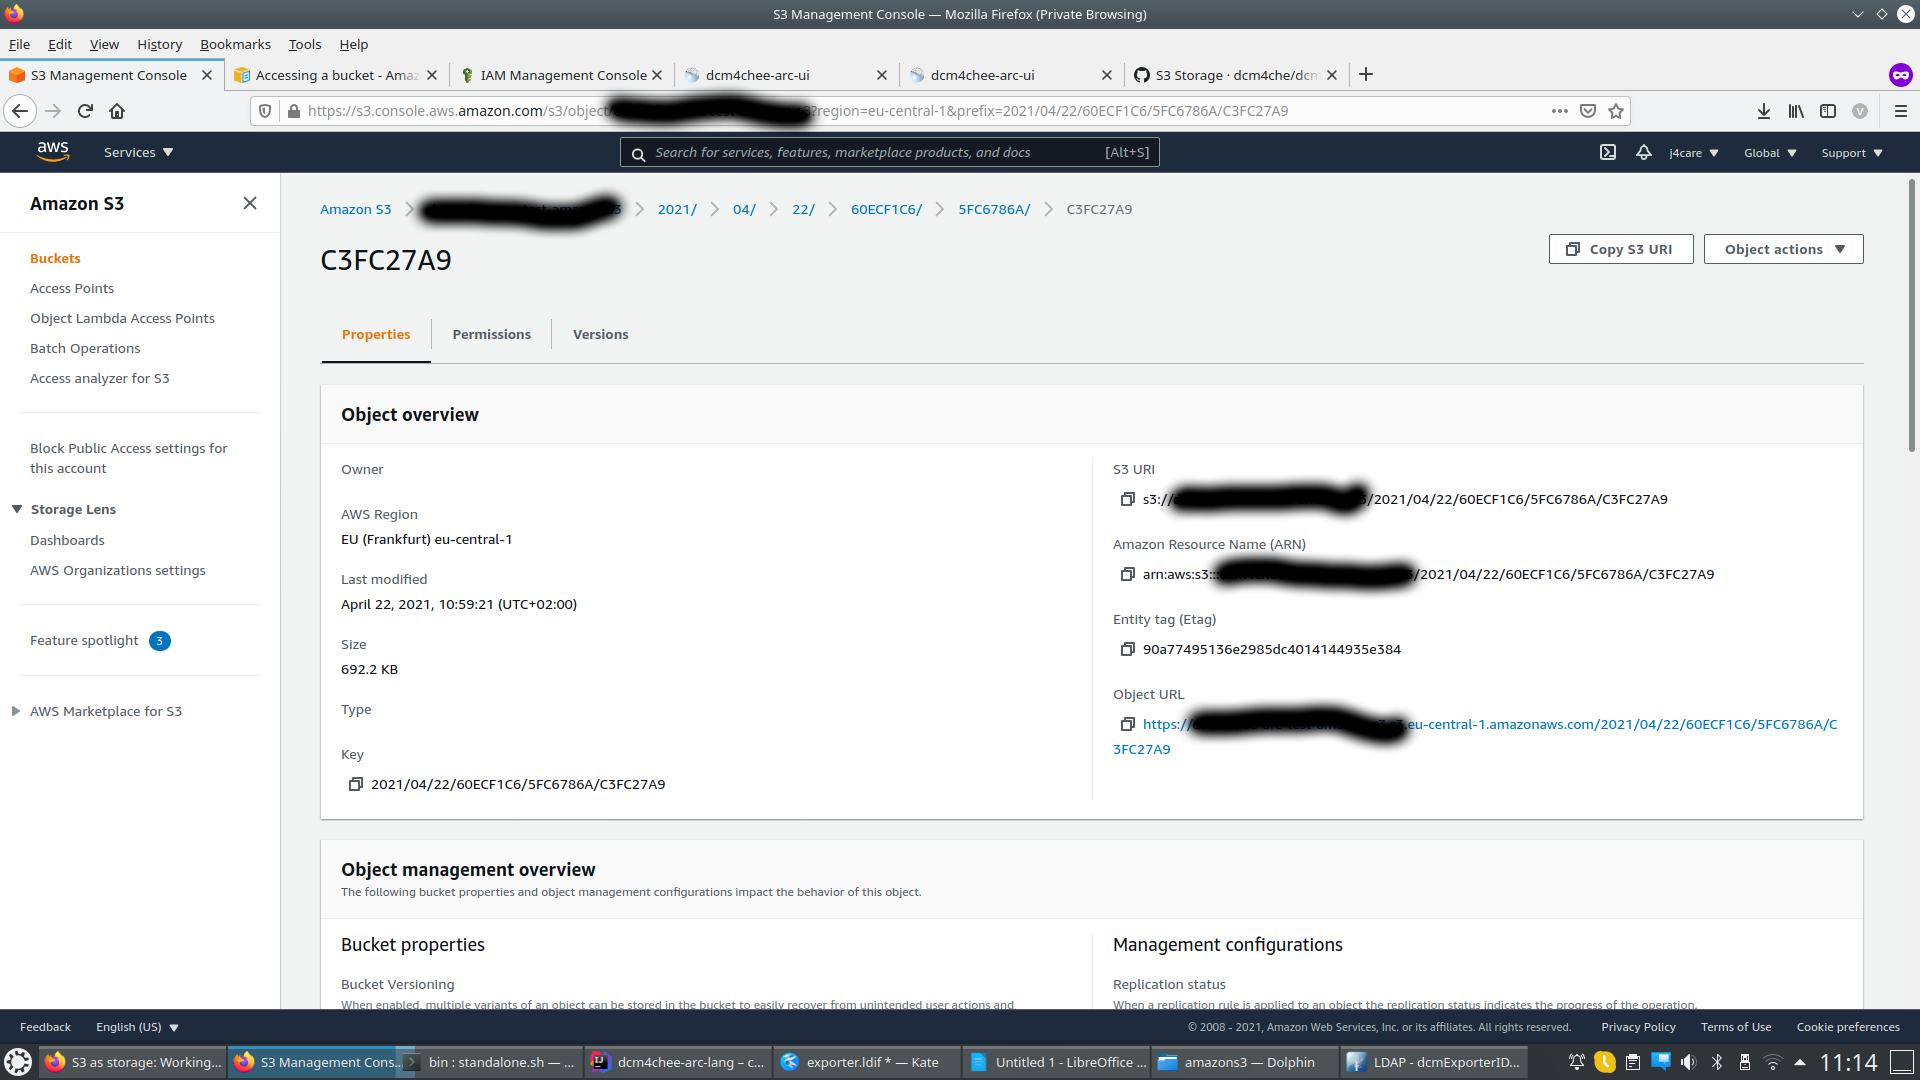The width and height of the screenshot is (1920, 1080).
Task: Navigate to 5FC6786A/ breadcrumb link
Action: point(993,209)
